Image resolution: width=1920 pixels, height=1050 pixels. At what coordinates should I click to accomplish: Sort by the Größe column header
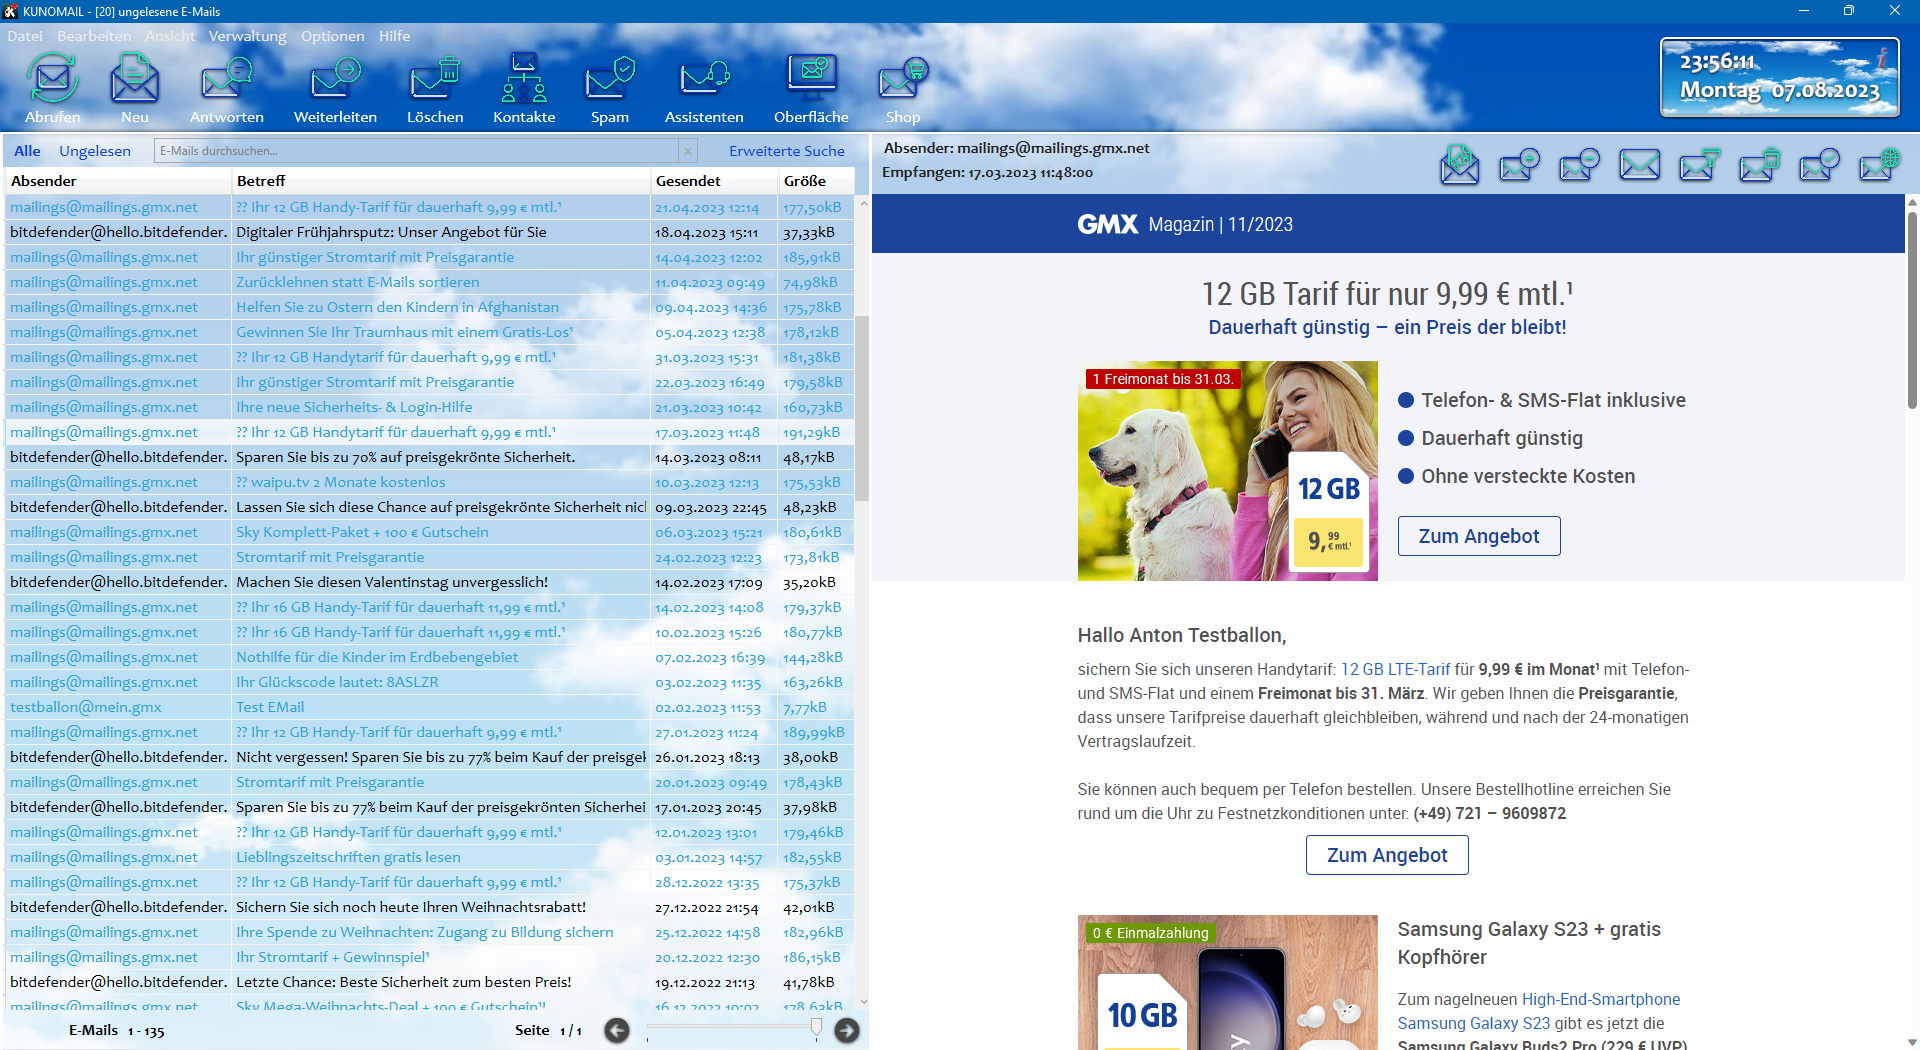816,181
